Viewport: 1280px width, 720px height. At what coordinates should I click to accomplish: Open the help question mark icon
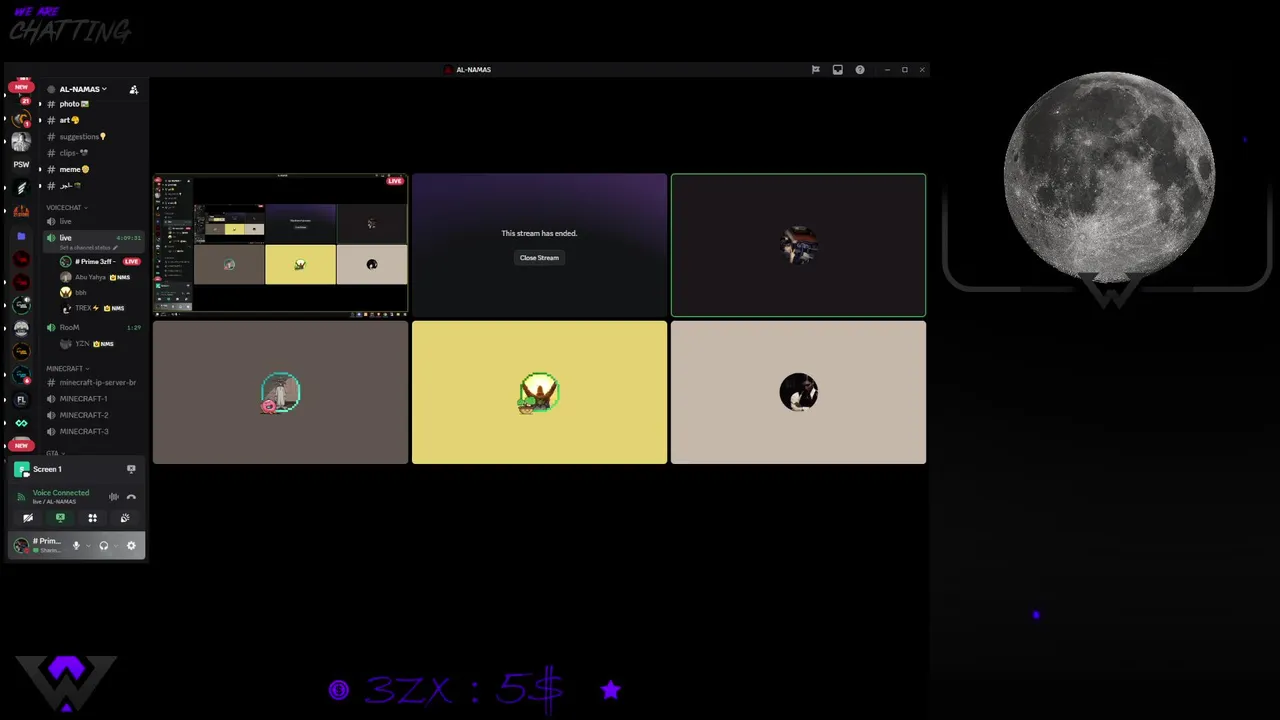pos(859,70)
